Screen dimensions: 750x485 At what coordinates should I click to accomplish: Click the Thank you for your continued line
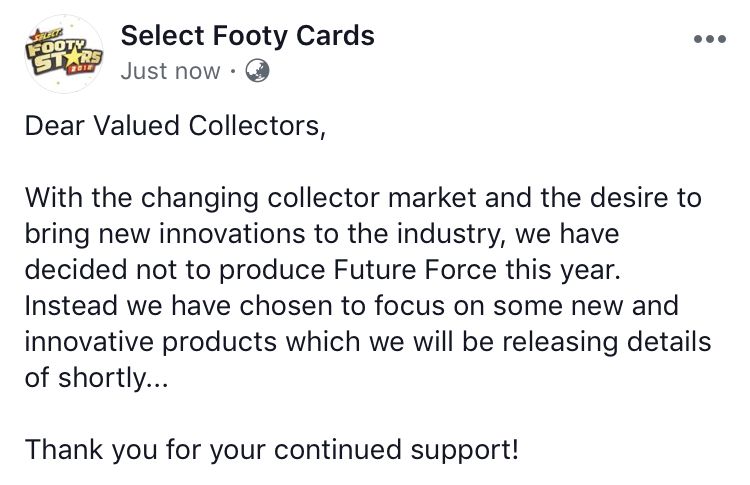272,450
